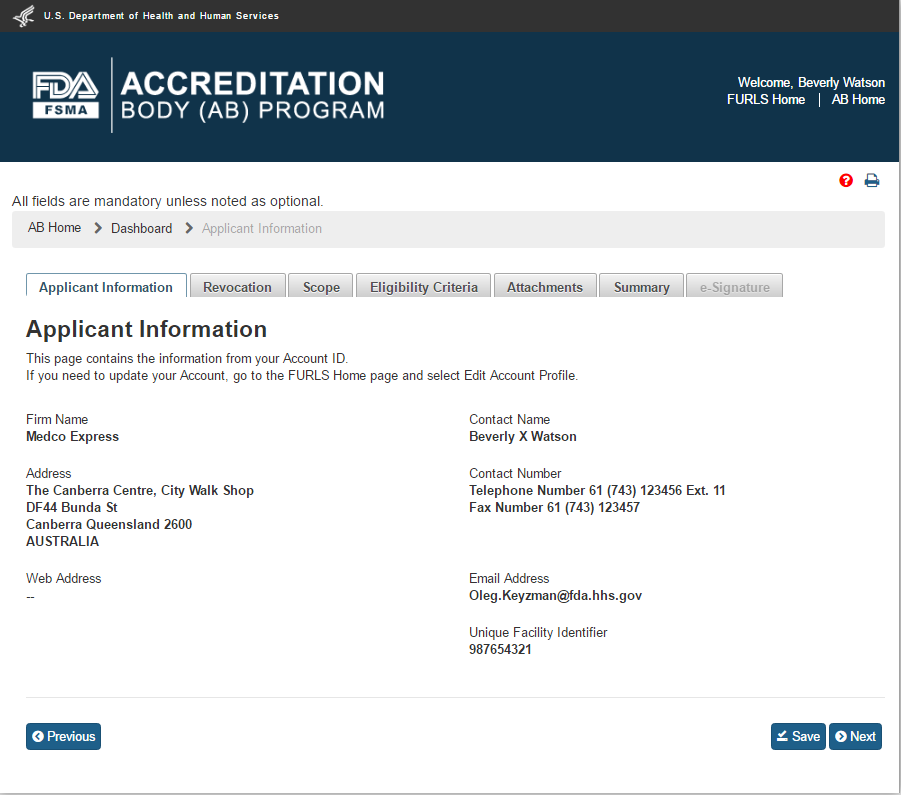Select the Applicant Information tab

click(x=106, y=287)
